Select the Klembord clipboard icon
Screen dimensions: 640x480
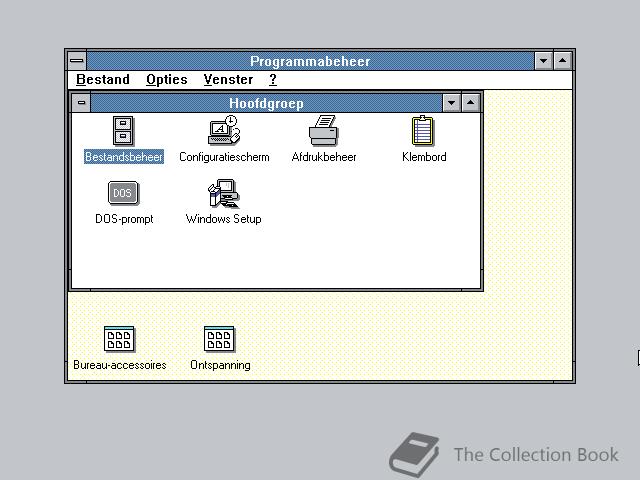tap(423, 131)
